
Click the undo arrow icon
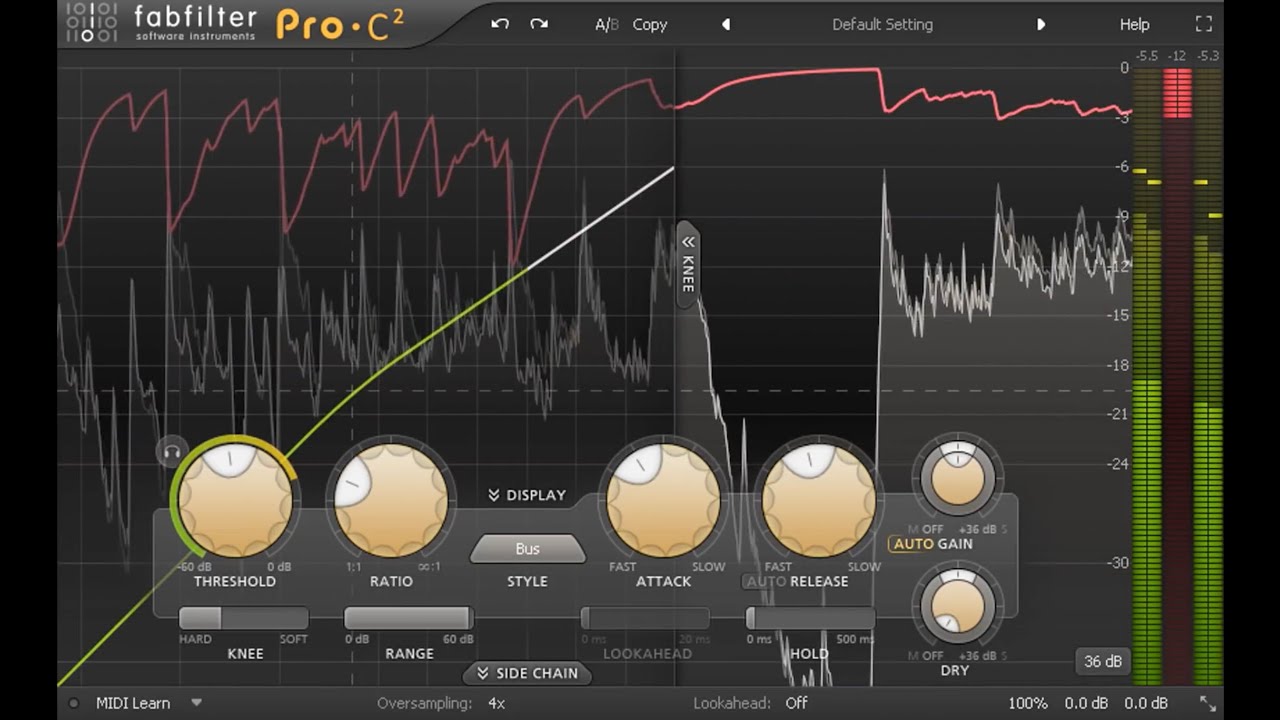pos(500,24)
